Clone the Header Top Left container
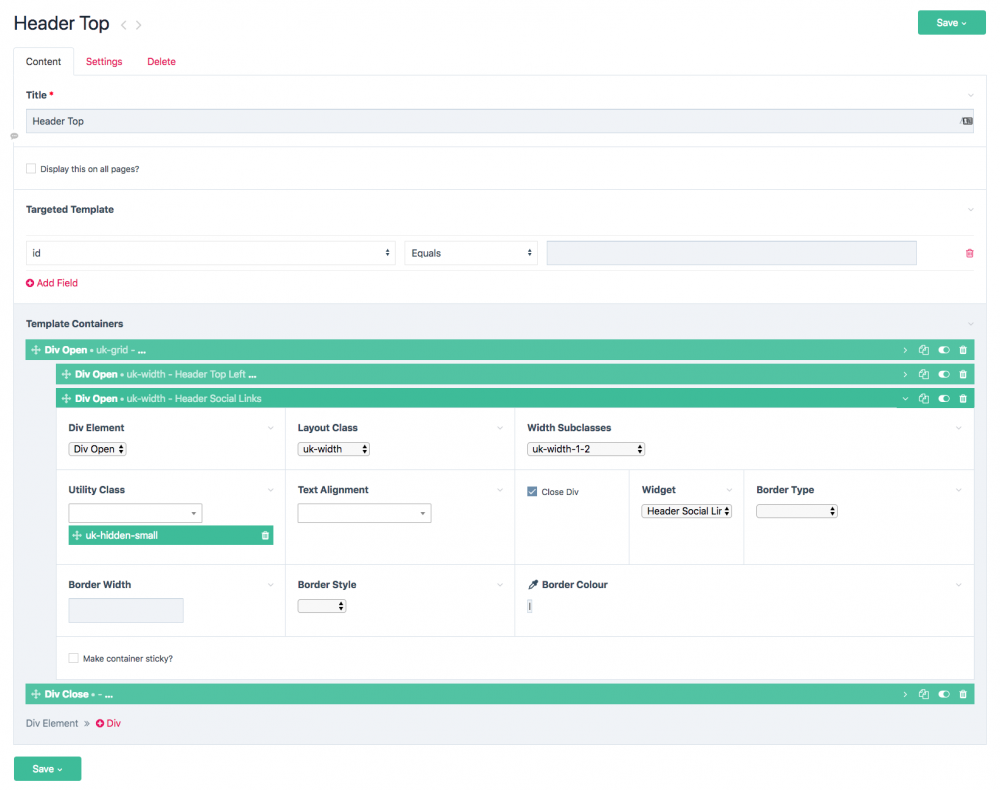 (924, 374)
